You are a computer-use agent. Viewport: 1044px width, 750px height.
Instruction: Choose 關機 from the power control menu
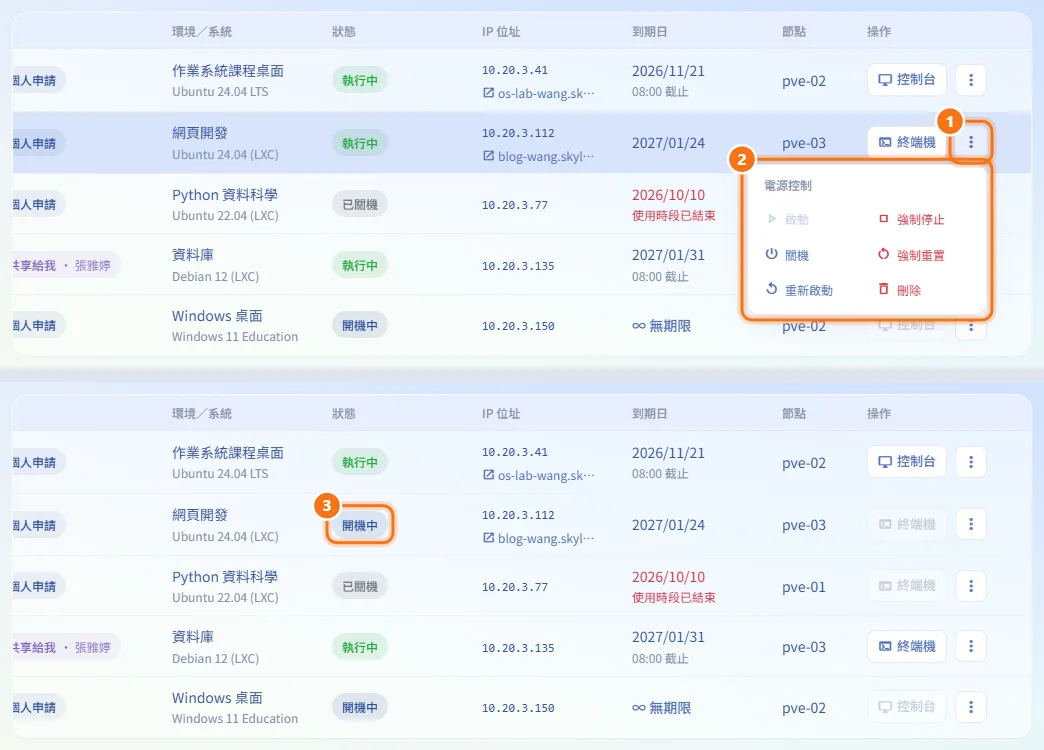tap(787, 255)
